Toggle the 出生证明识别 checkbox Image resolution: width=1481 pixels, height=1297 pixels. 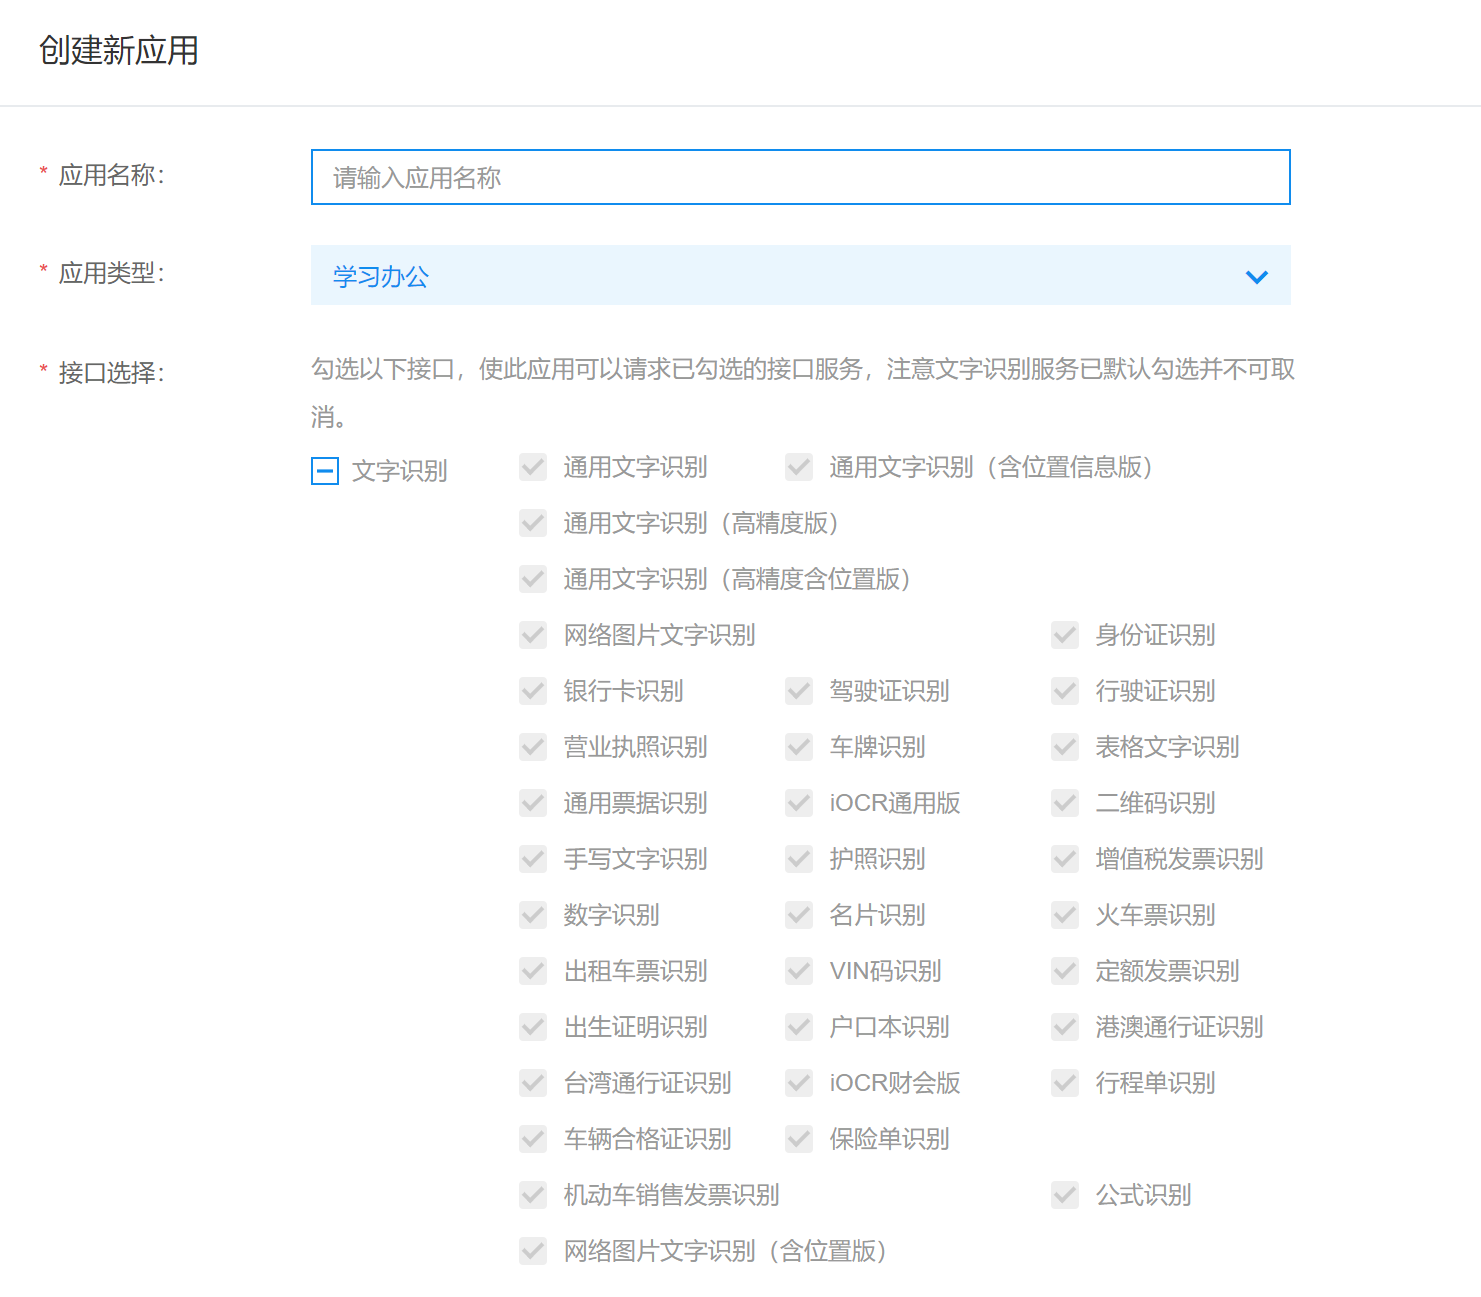[x=533, y=1027]
